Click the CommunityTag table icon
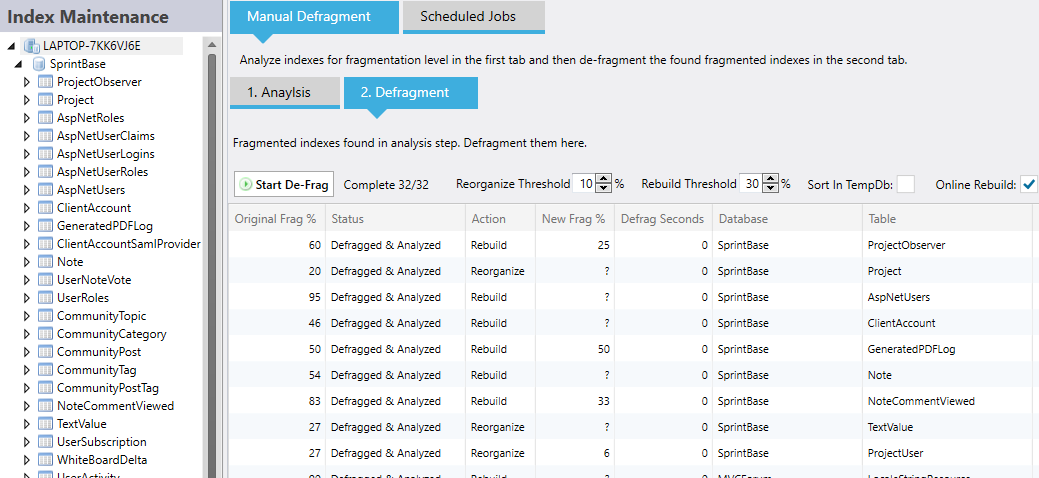This screenshot has width=1039, height=478. click(45, 370)
